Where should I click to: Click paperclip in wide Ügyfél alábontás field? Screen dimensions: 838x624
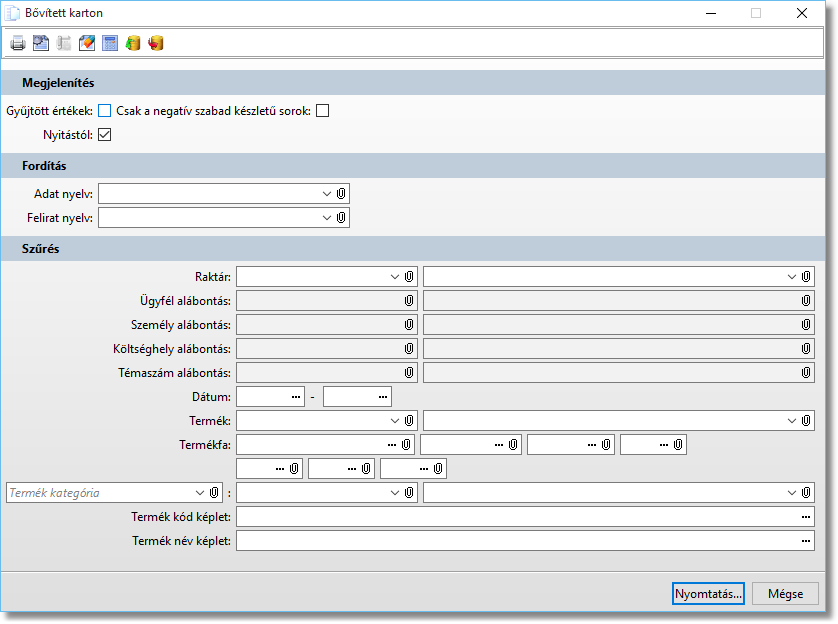pyautogui.click(x=806, y=301)
